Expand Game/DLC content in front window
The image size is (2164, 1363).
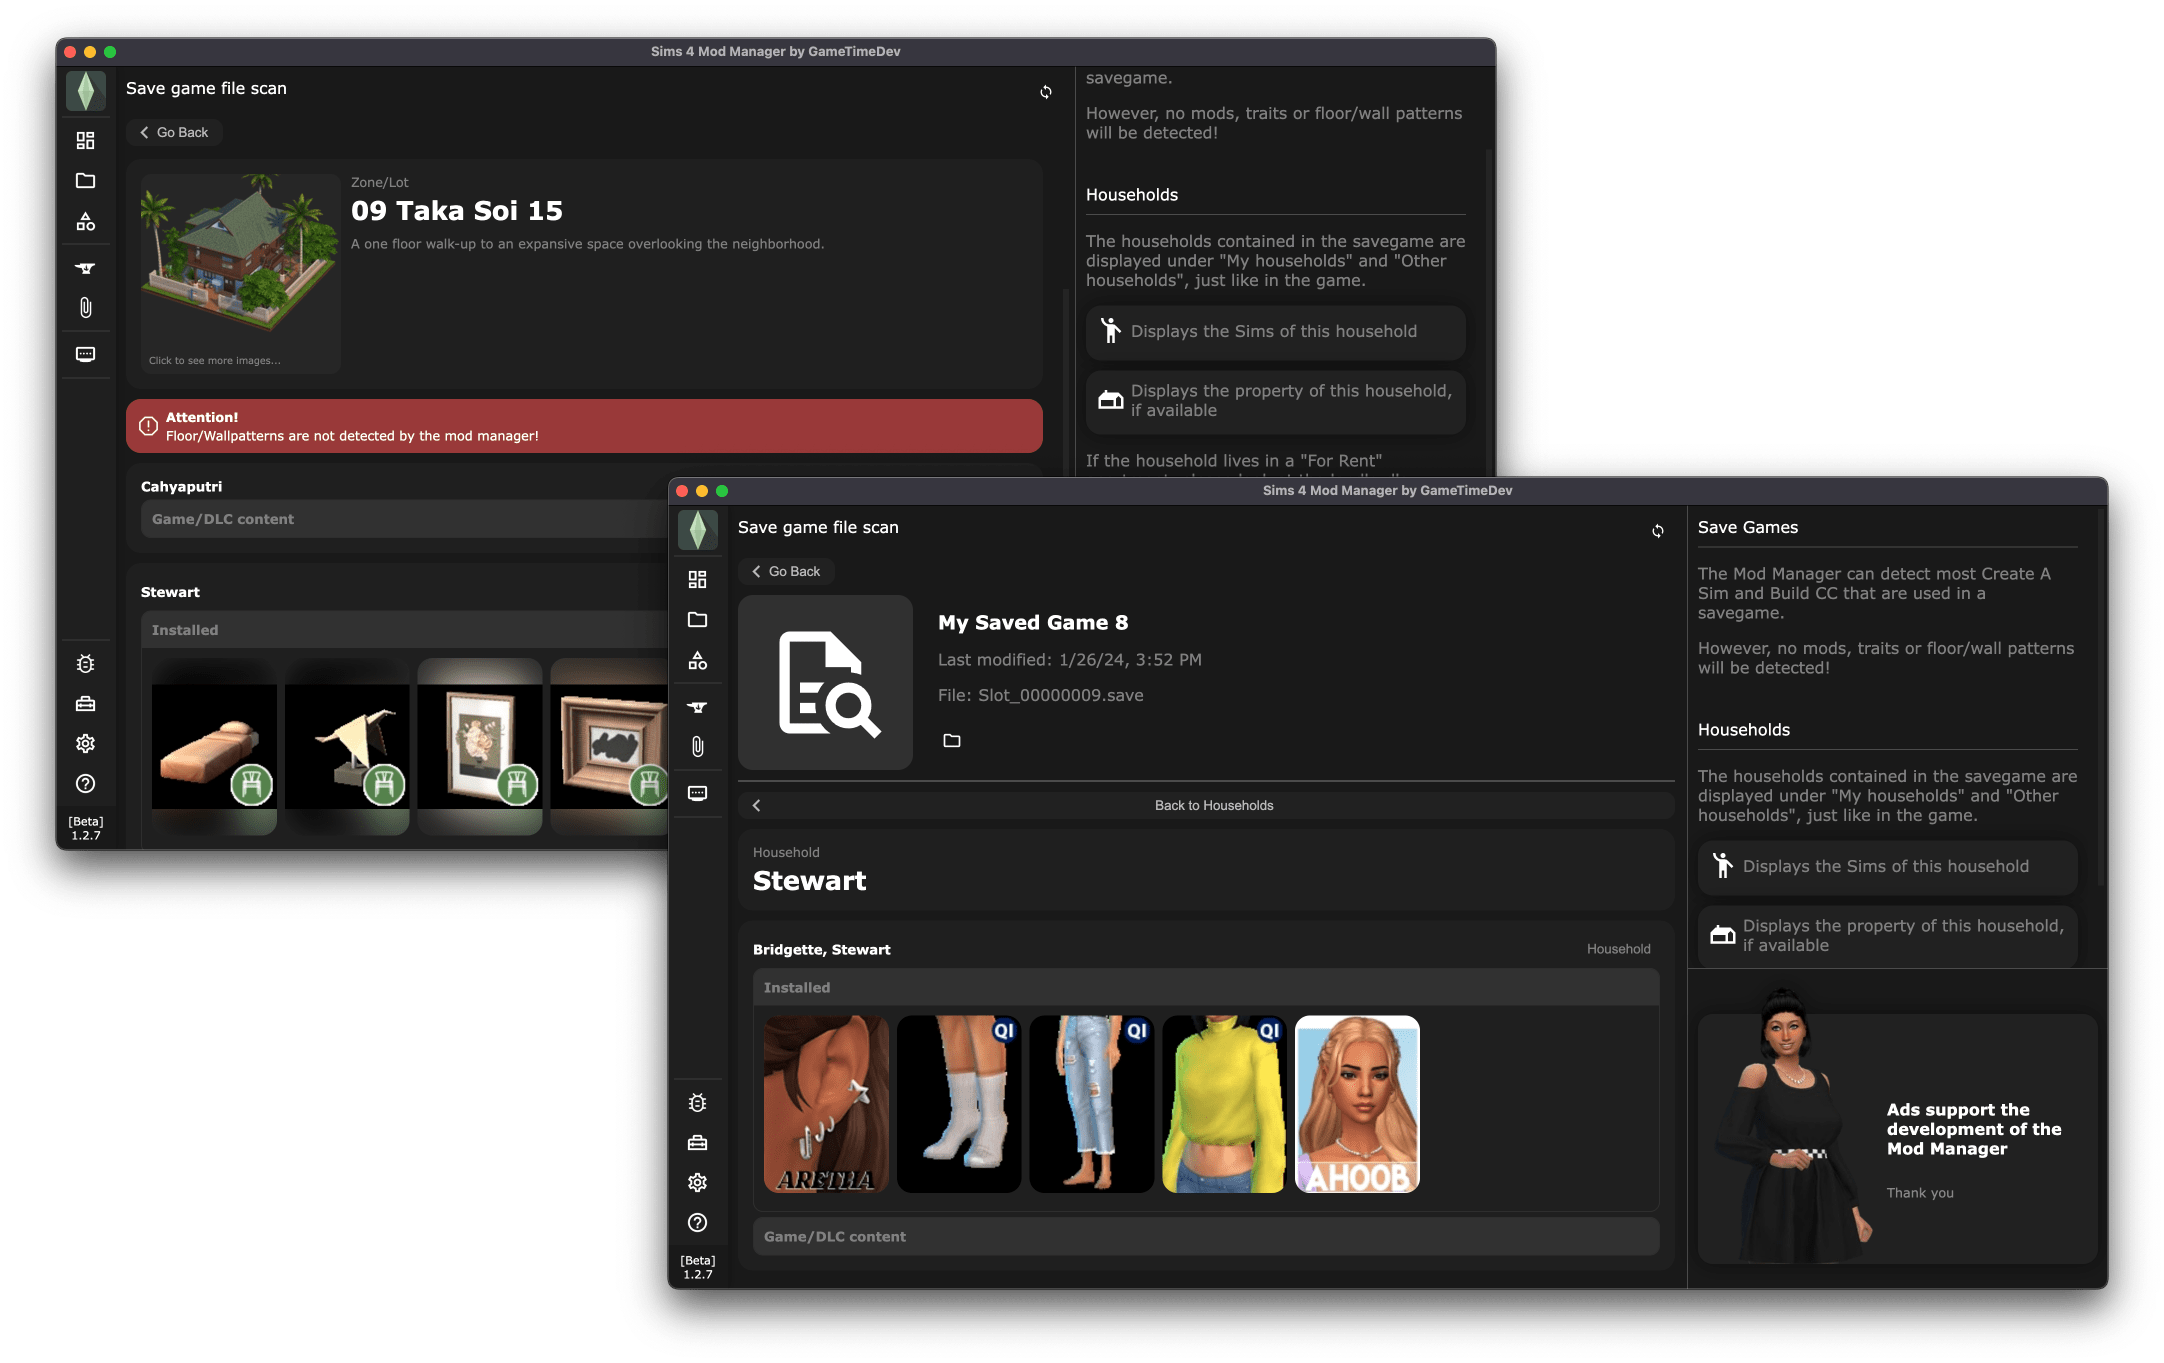pos(1206,1236)
